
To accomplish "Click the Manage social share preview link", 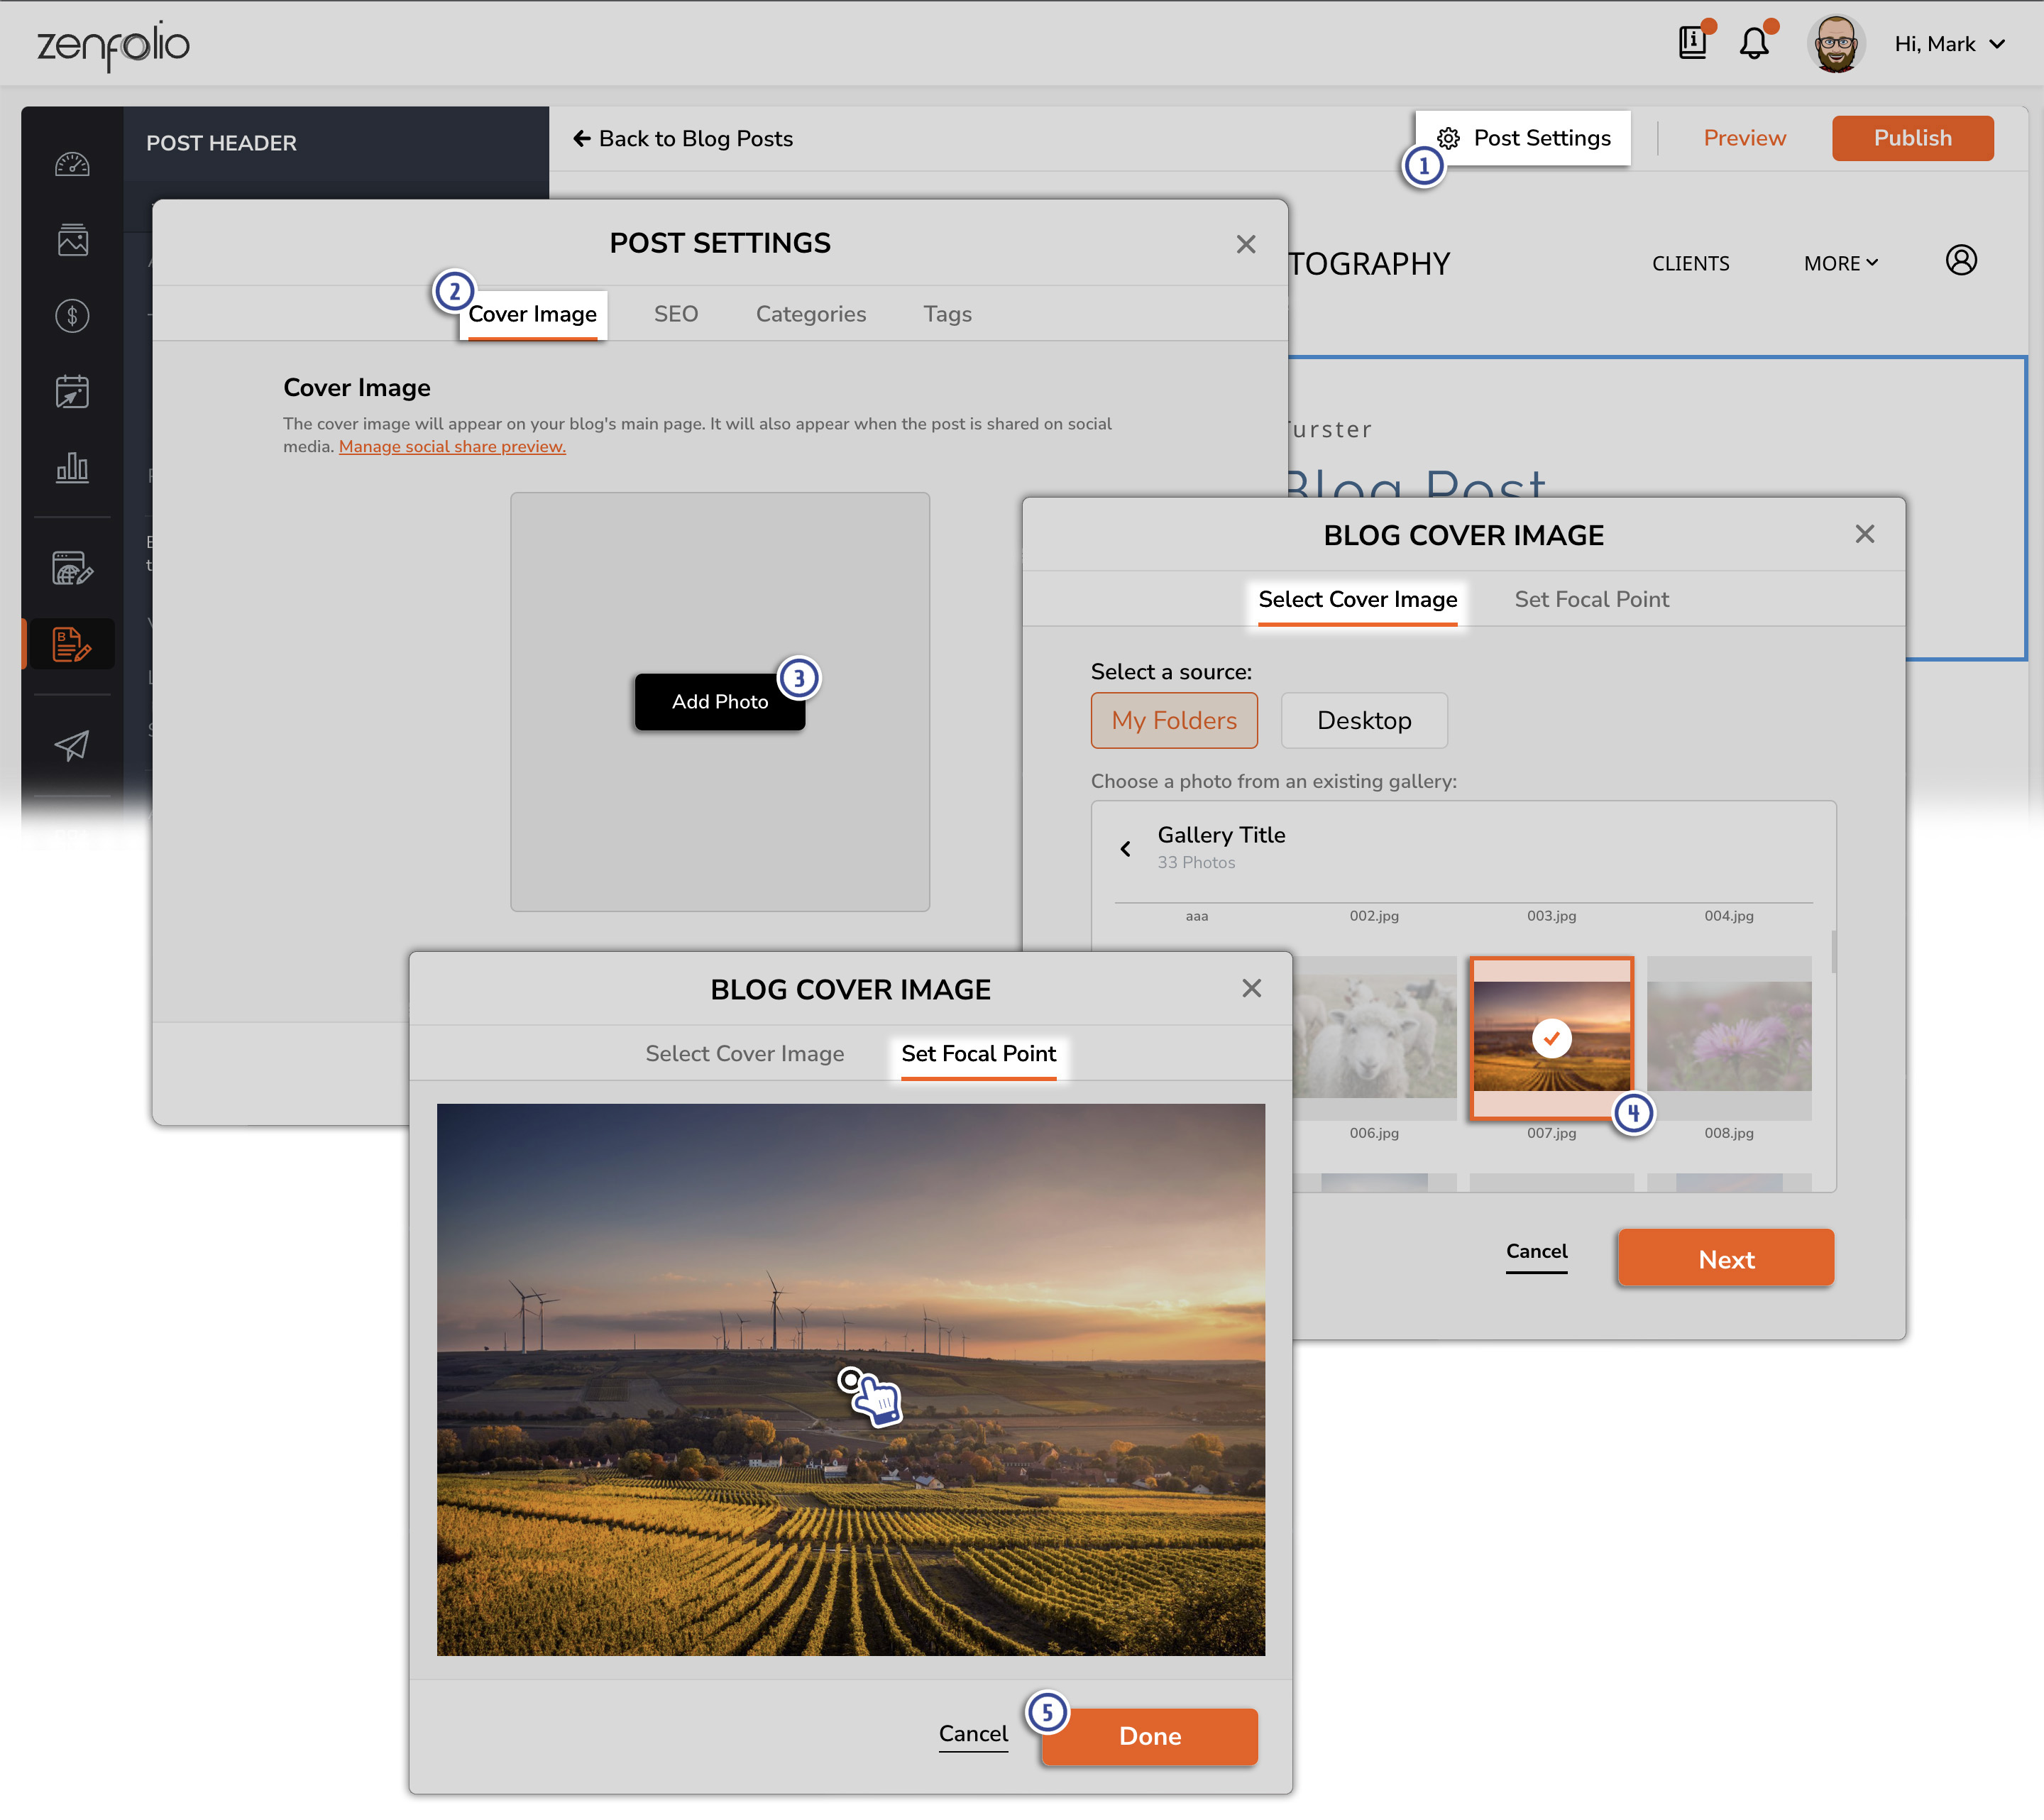I will (451, 446).
